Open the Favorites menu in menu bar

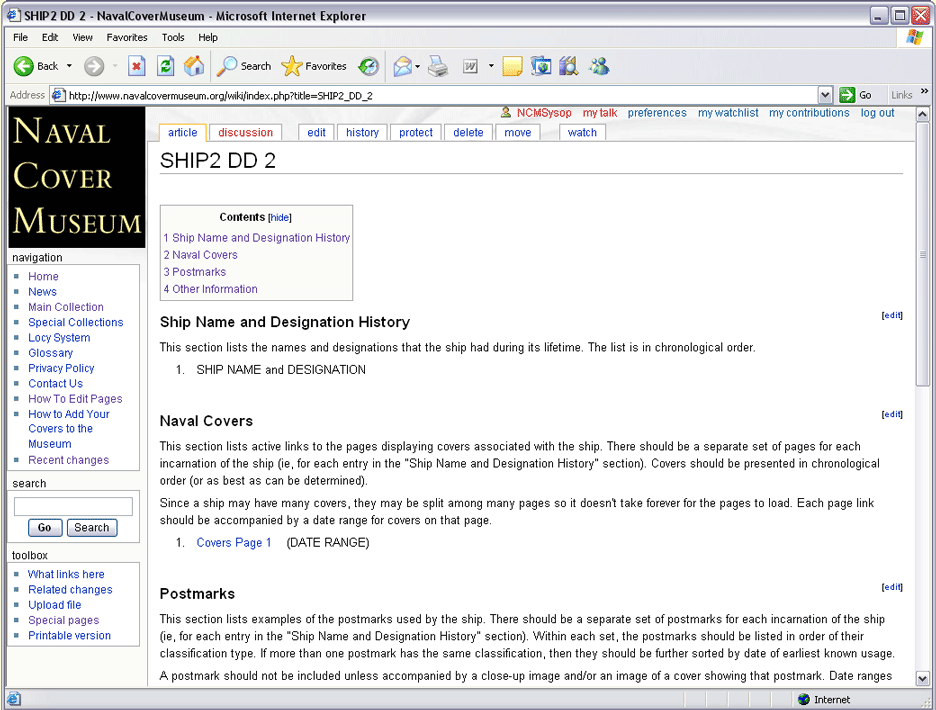127,37
